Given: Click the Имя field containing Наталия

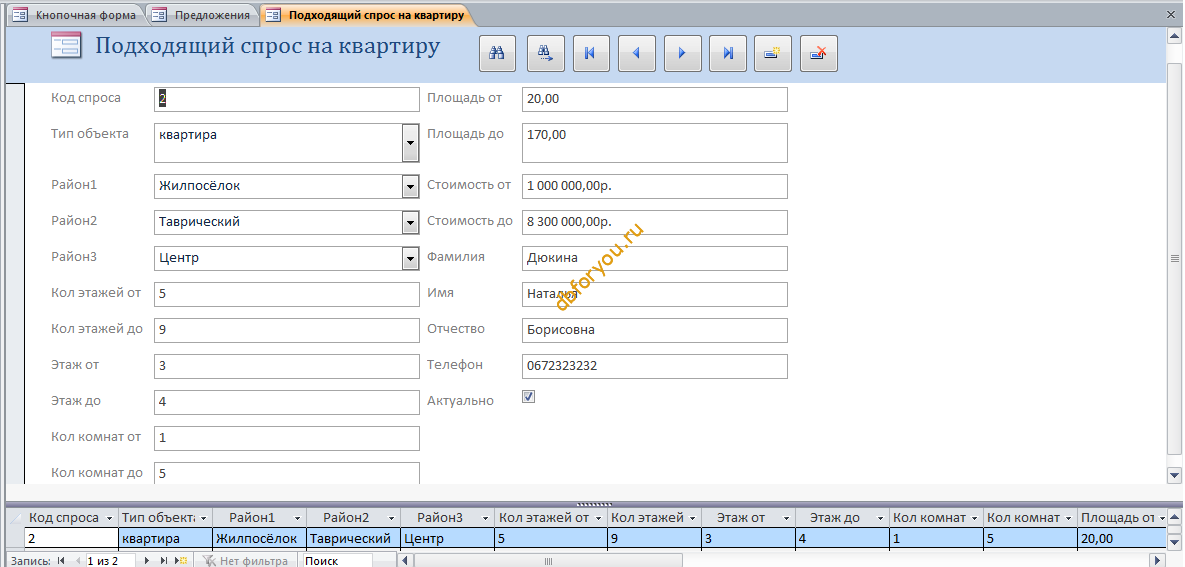Looking at the screenshot, I should pos(654,294).
